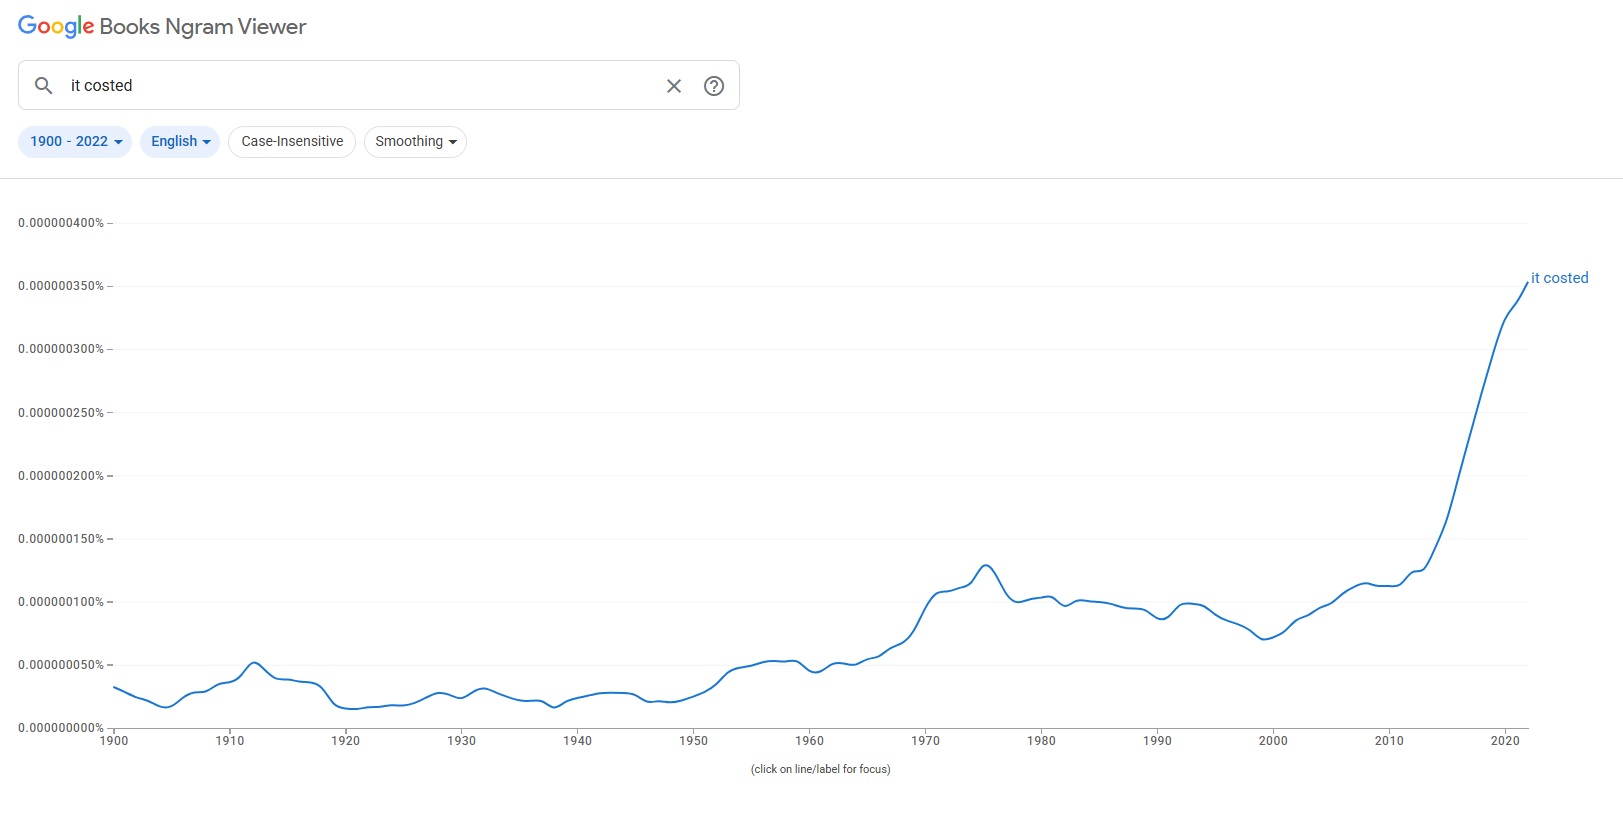
Task: Open the 1900 - 2022 date range dropdown
Action: click(x=75, y=142)
